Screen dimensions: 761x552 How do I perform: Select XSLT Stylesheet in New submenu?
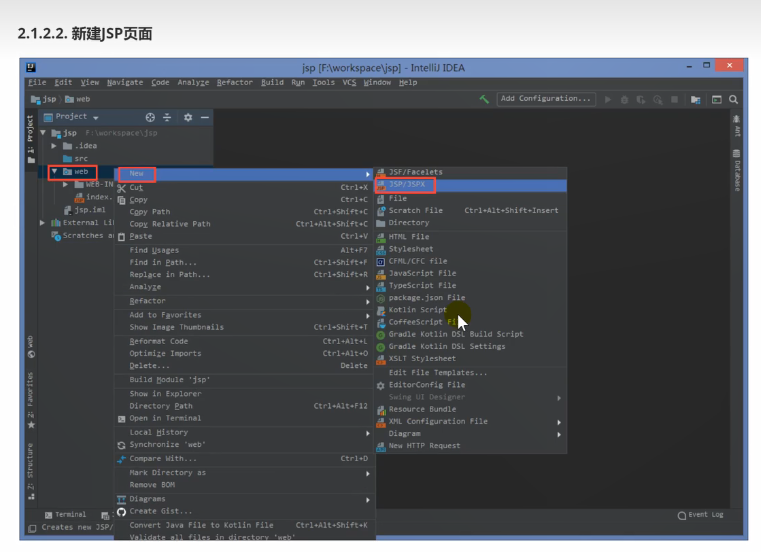click(471, 358)
